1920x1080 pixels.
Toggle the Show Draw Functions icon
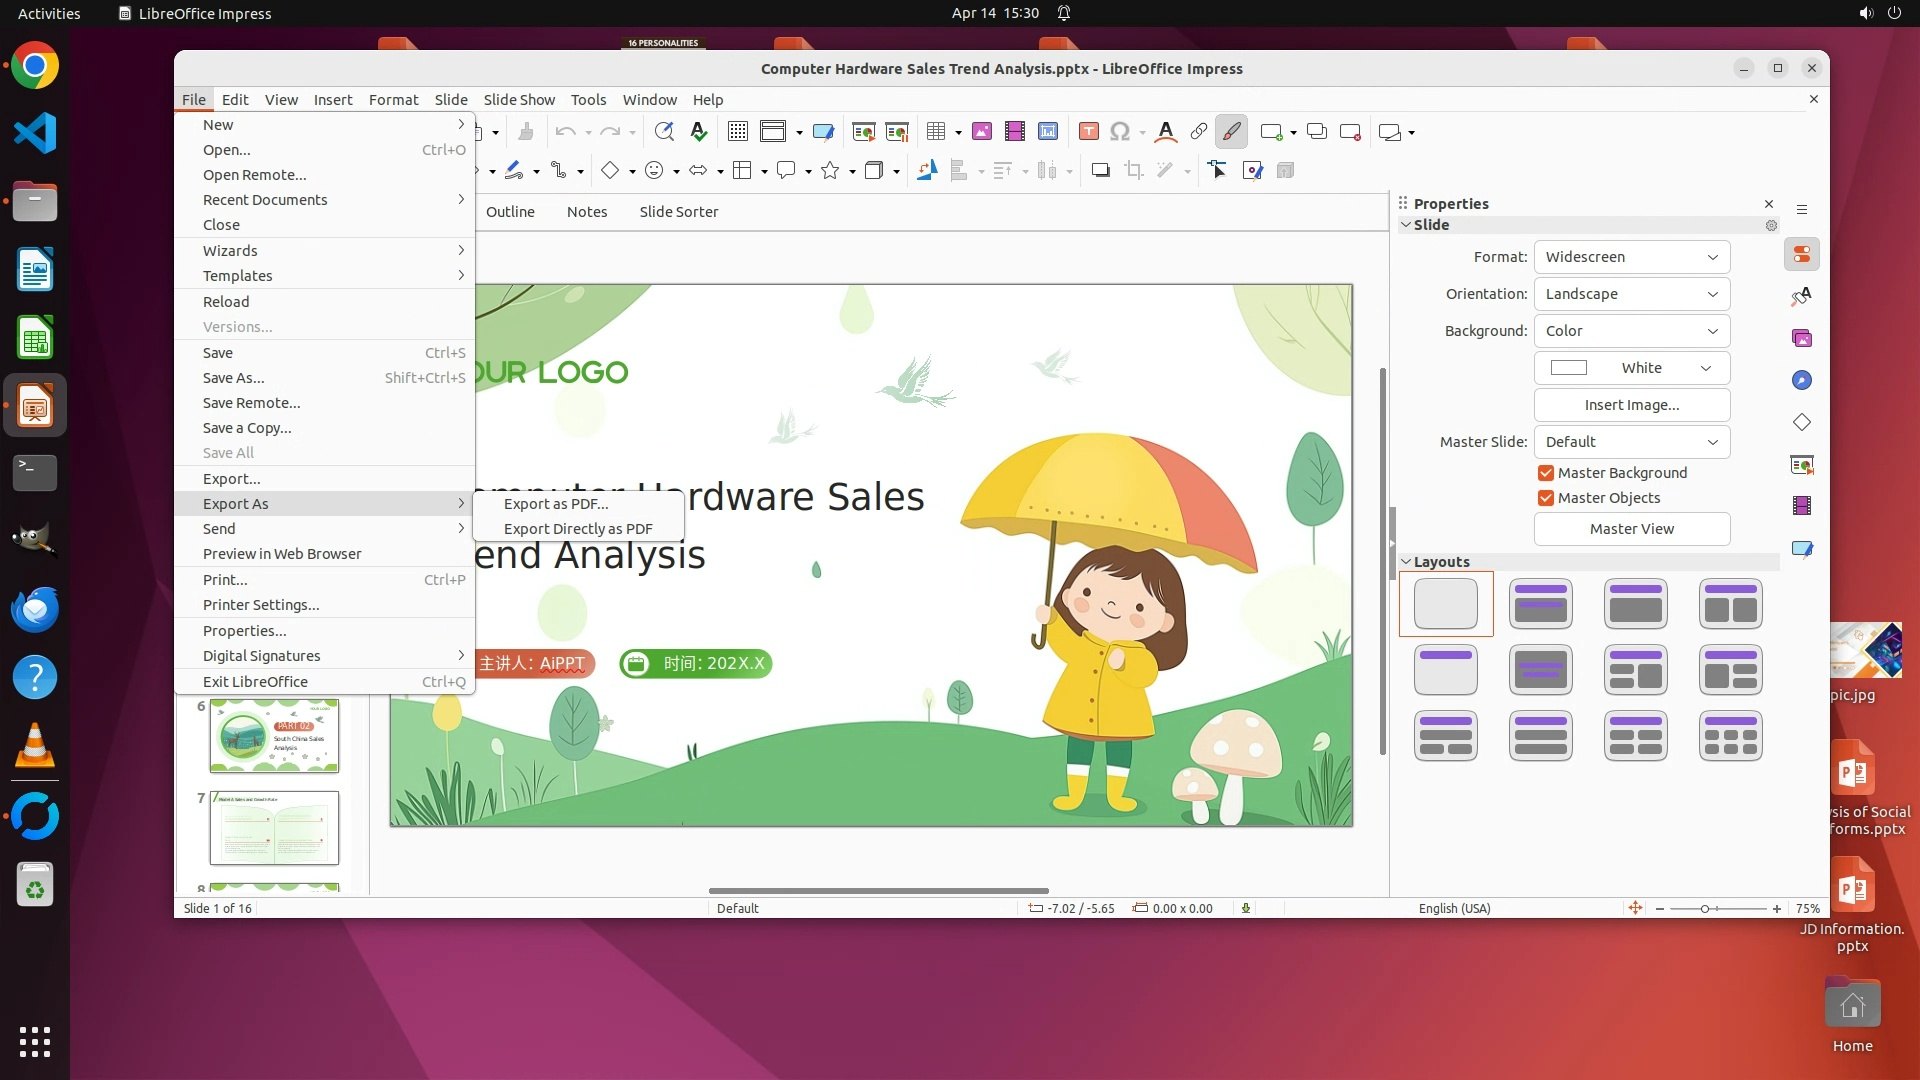coord(1231,132)
